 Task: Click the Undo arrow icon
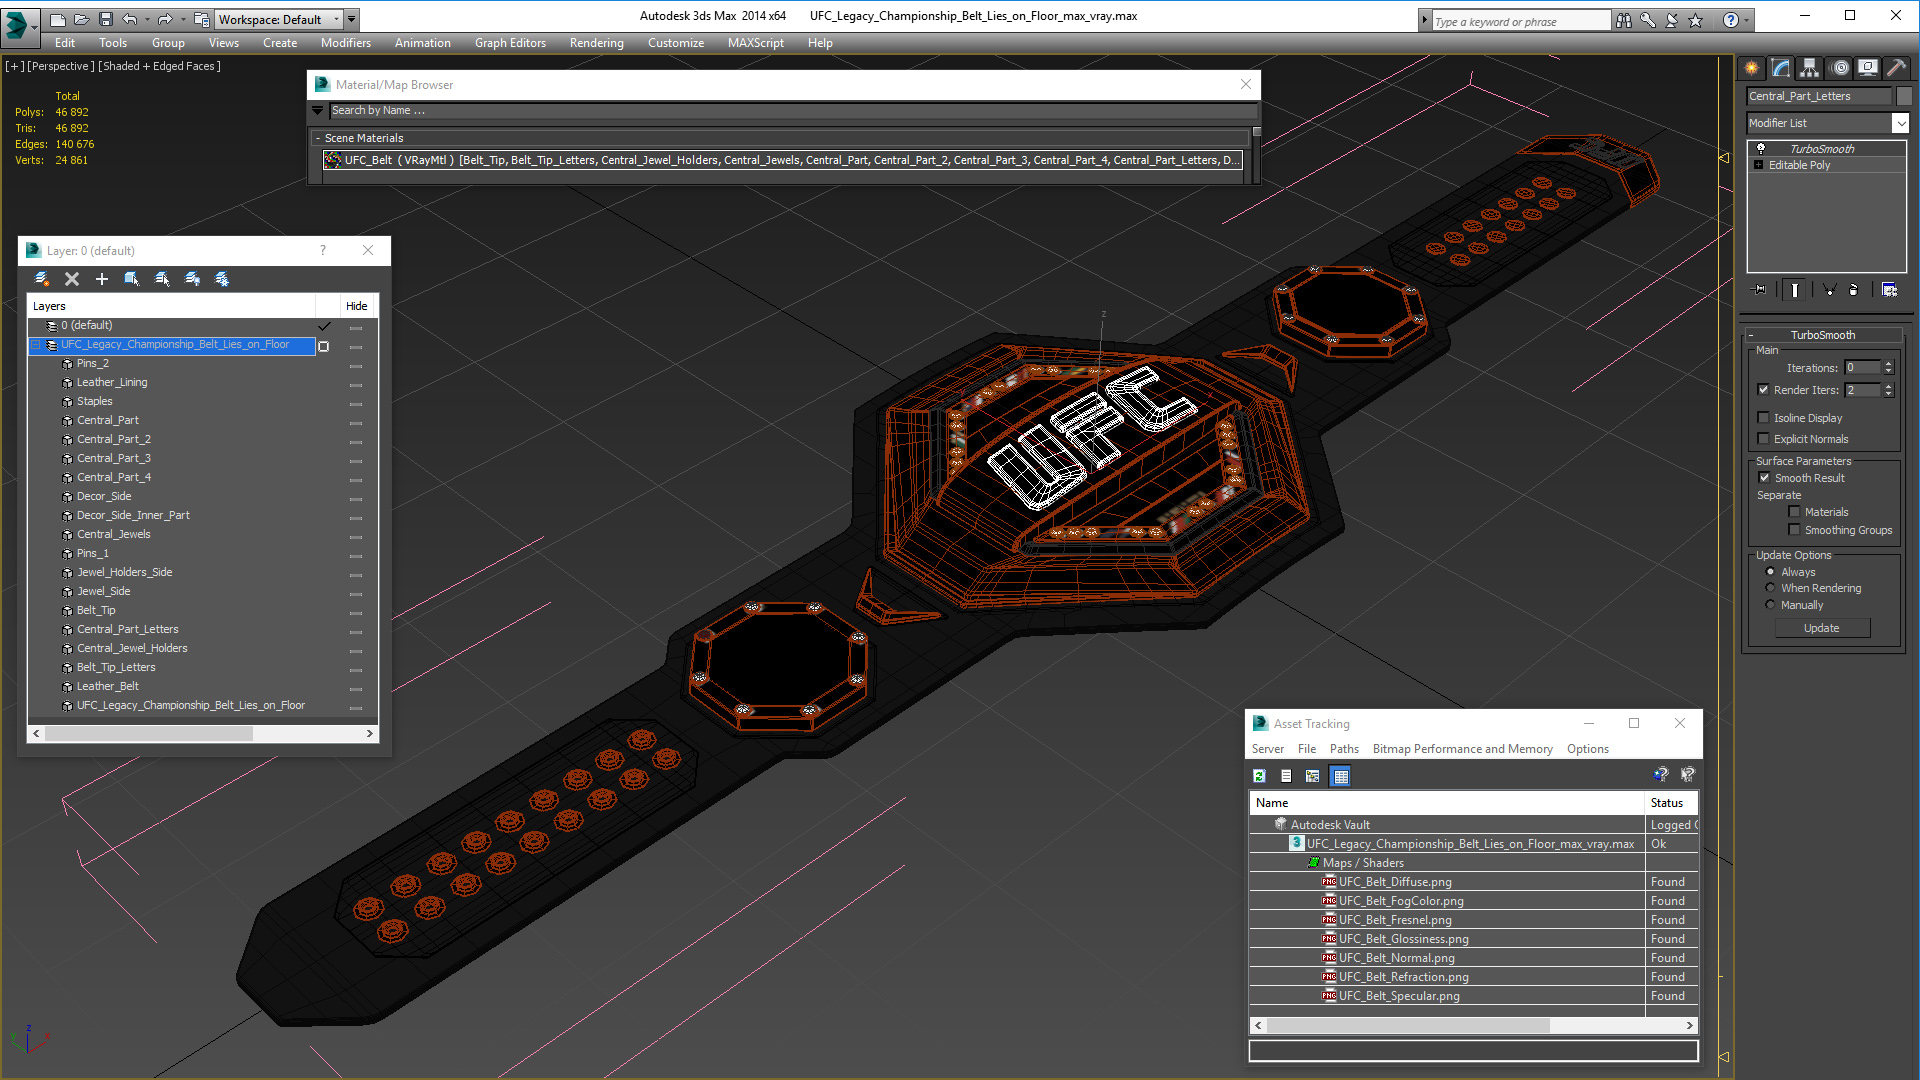click(129, 19)
